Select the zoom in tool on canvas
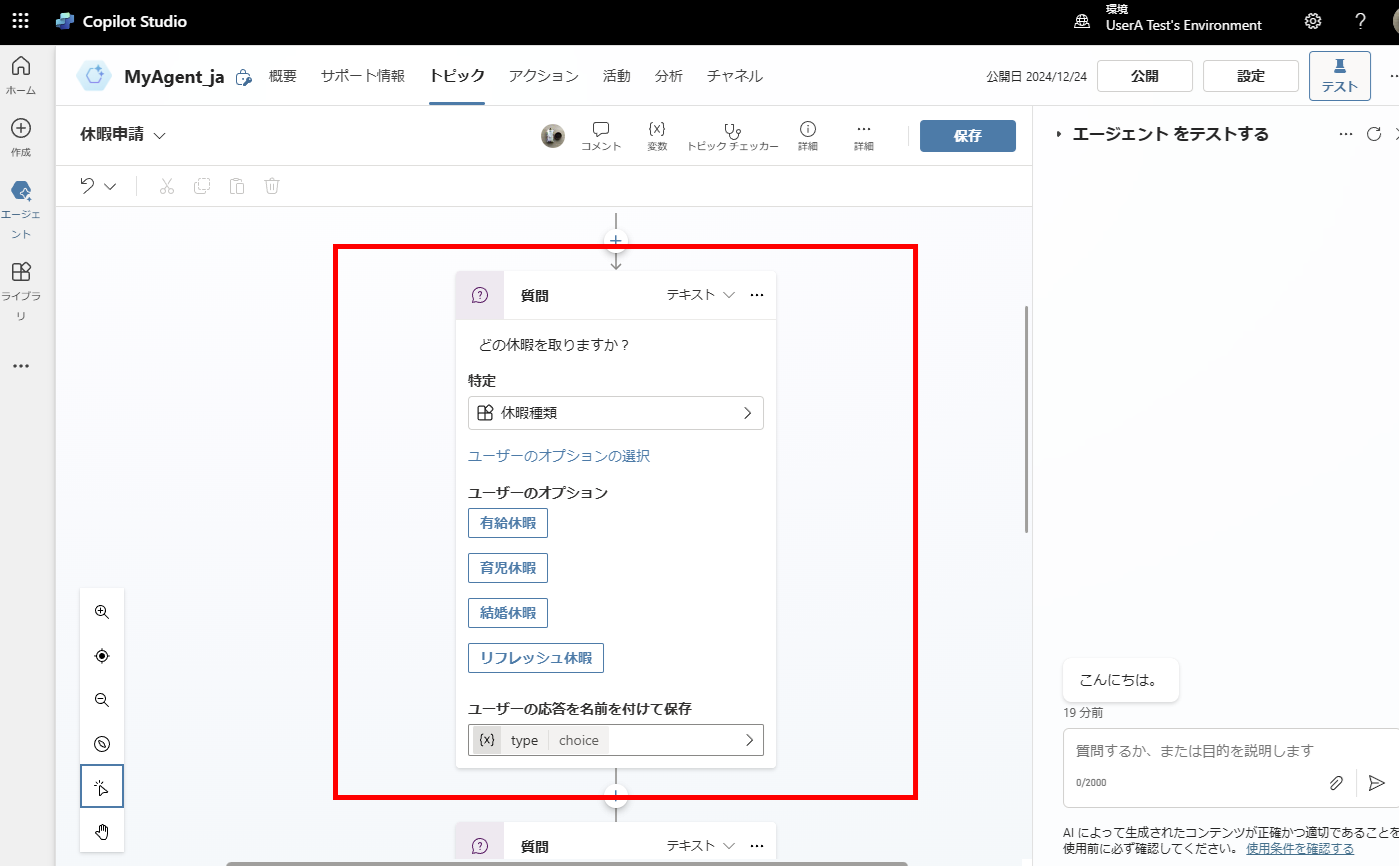This screenshot has width=1399, height=866. pos(101,611)
